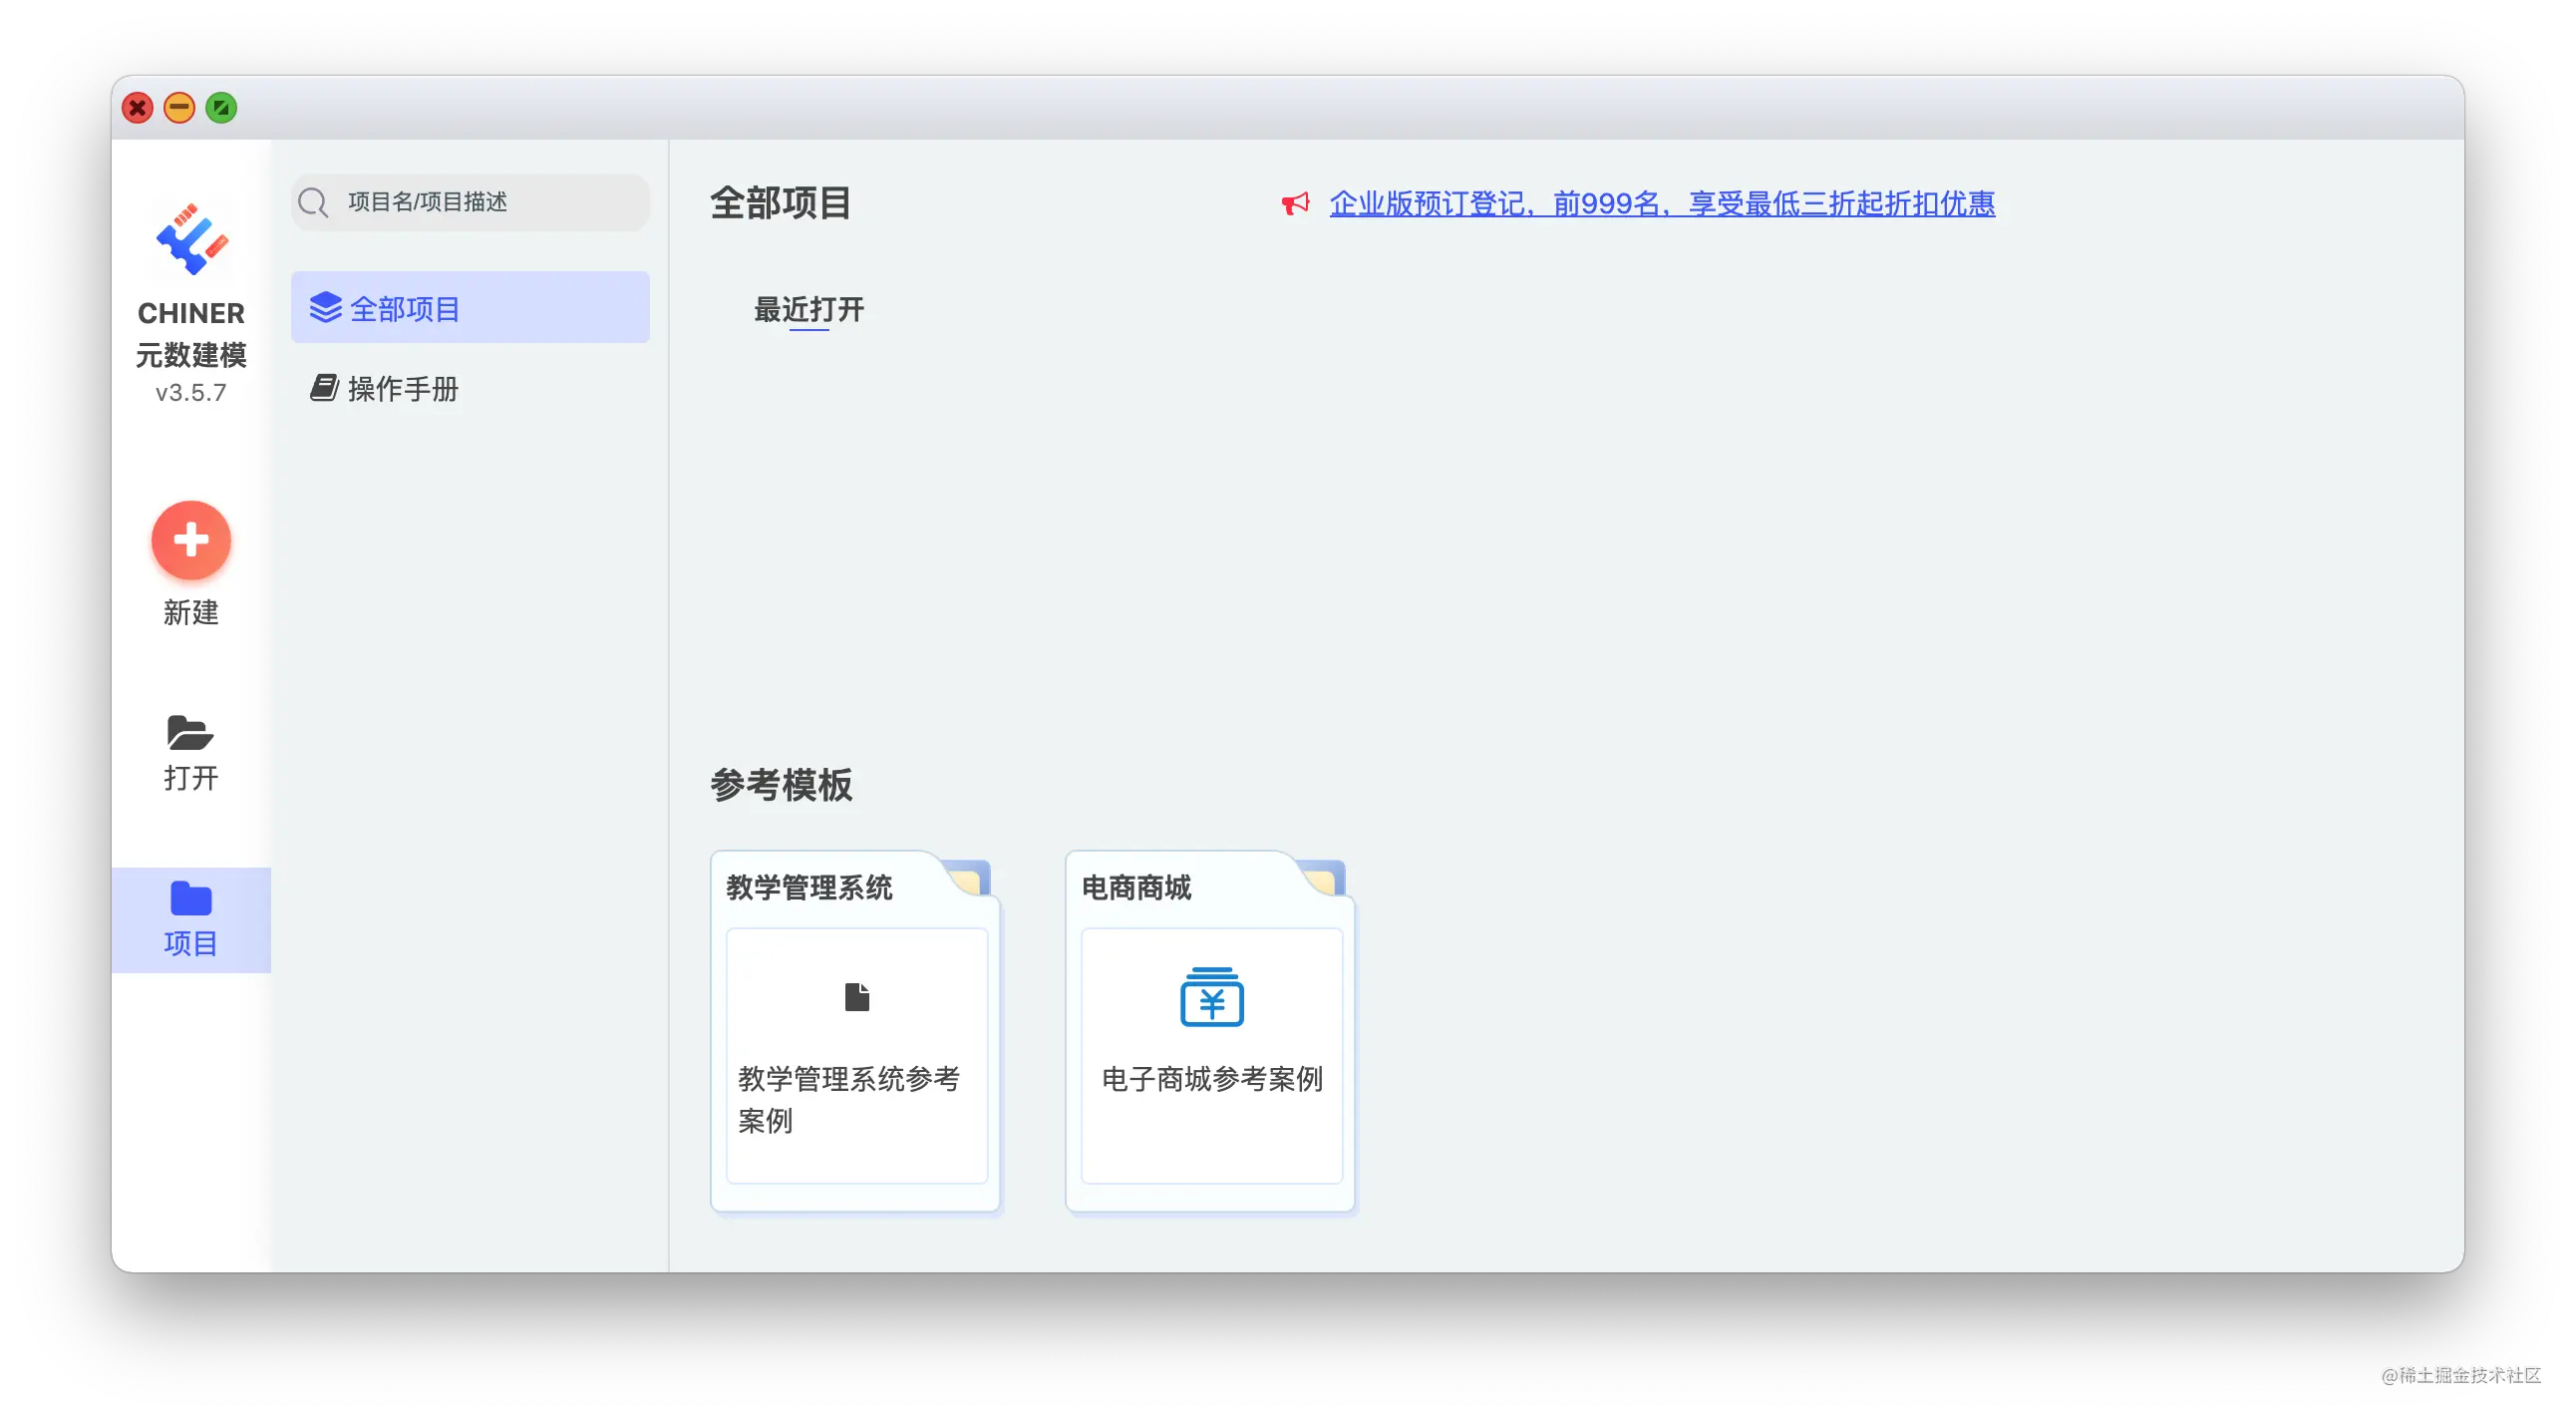This screenshot has width=2576, height=1420.
Task: Click the 新建 label under plus button
Action: (191, 612)
